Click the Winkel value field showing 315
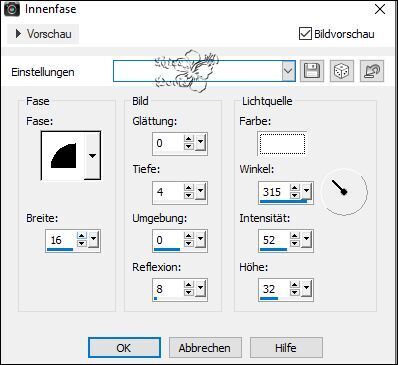This screenshot has height=365, width=398. pos(274,192)
